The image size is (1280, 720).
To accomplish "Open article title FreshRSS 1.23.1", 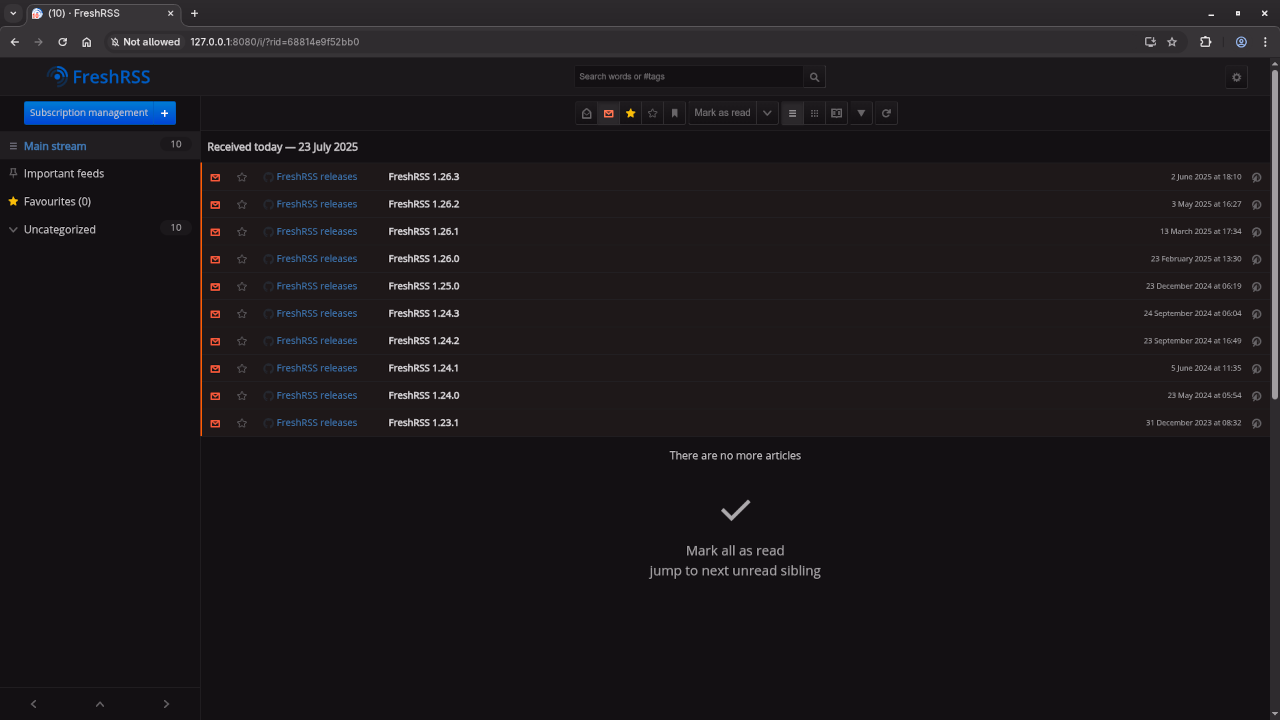I will (x=424, y=423).
